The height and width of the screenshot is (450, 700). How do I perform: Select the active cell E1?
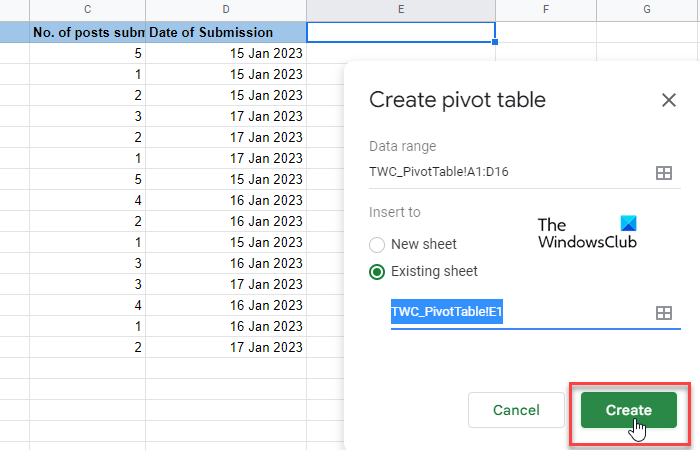click(x=401, y=32)
